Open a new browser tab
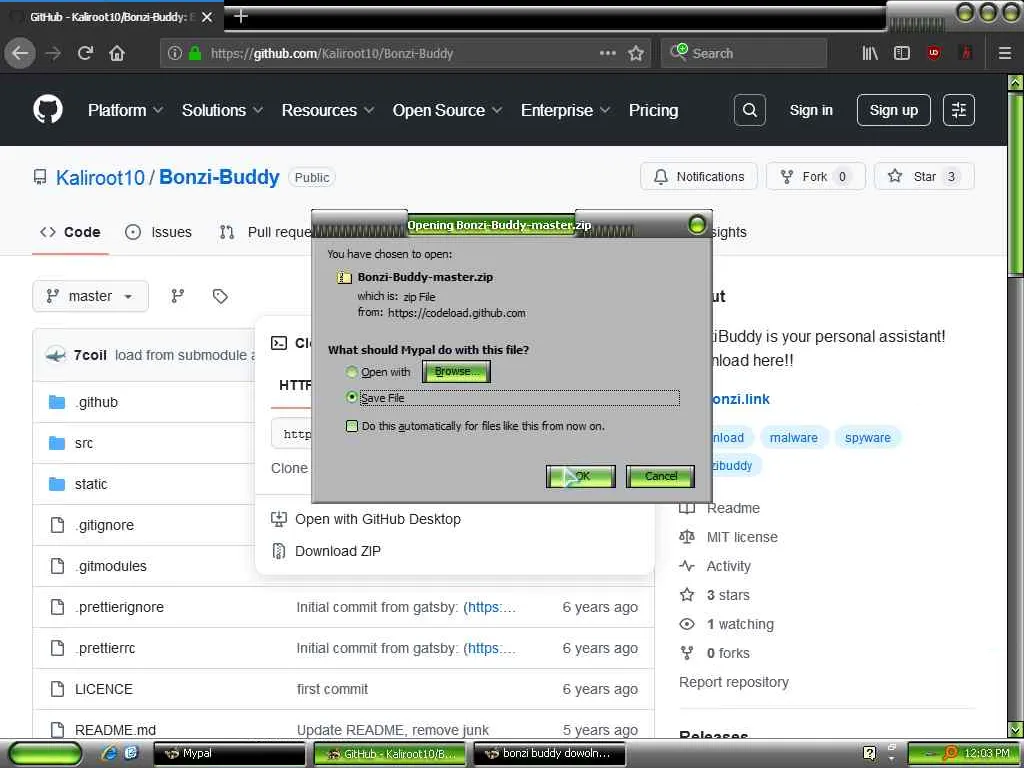Viewport: 1024px width, 768px height. coord(240,16)
